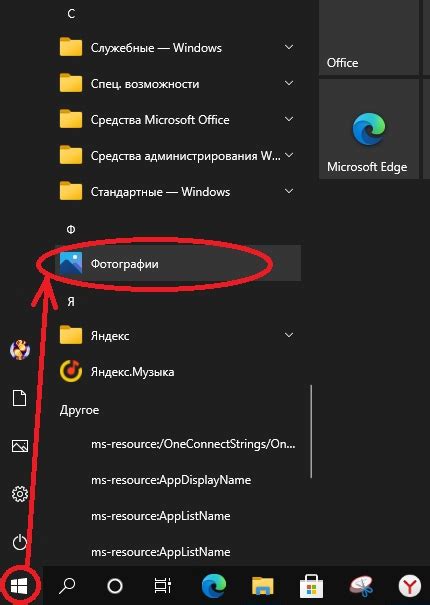Open Microsoft Store taskbar icon
Viewport: 430px width, 605px height.
tap(311, 586)
